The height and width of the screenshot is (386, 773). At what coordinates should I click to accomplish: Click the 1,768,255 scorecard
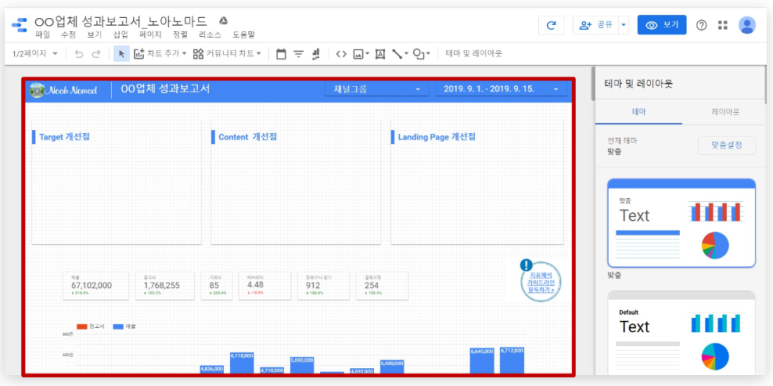(165, 285)
